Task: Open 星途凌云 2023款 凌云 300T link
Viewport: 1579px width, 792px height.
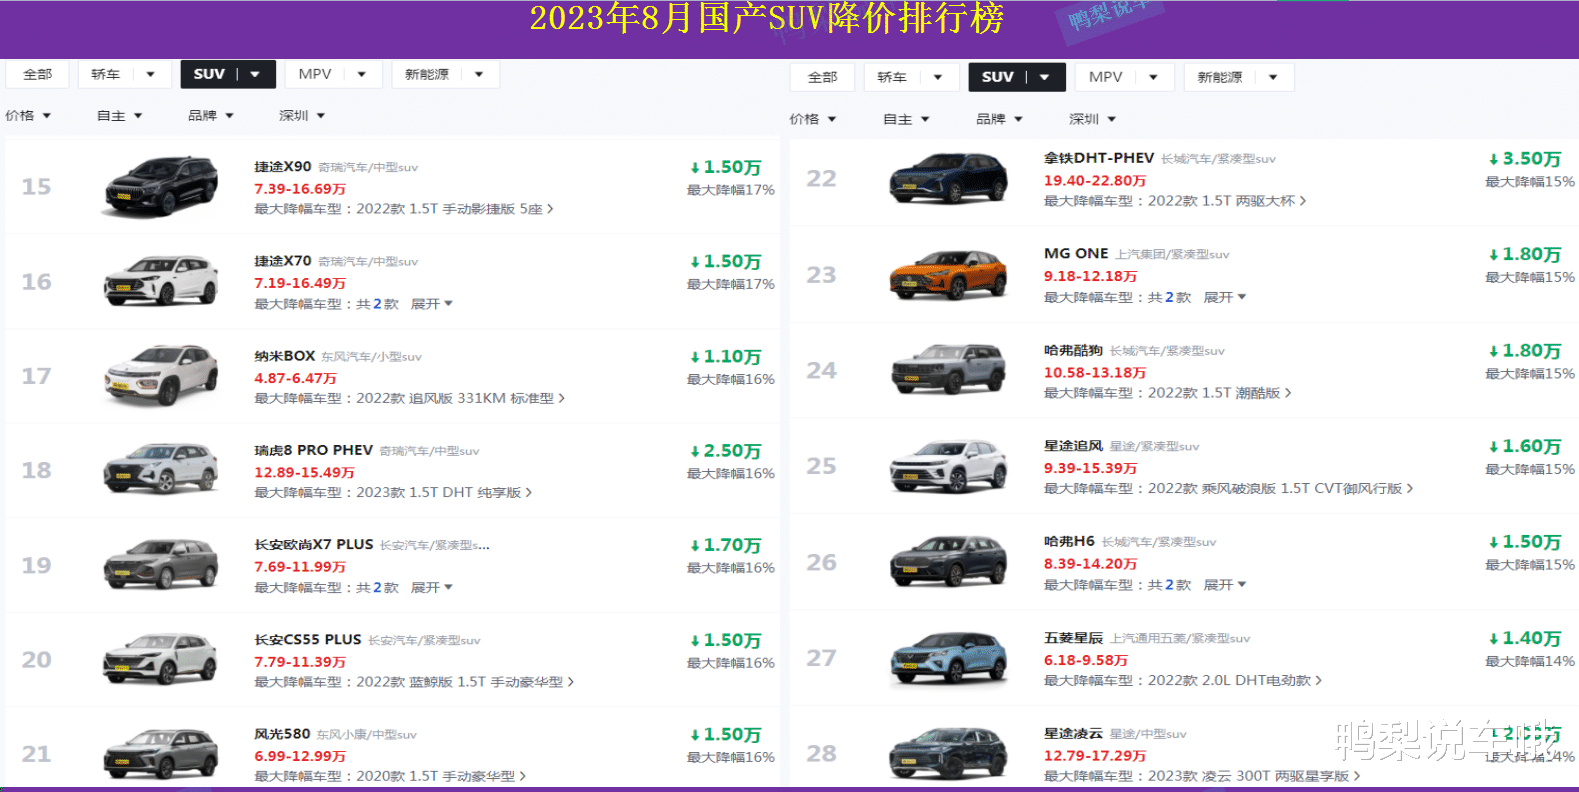Action: 1201,776
